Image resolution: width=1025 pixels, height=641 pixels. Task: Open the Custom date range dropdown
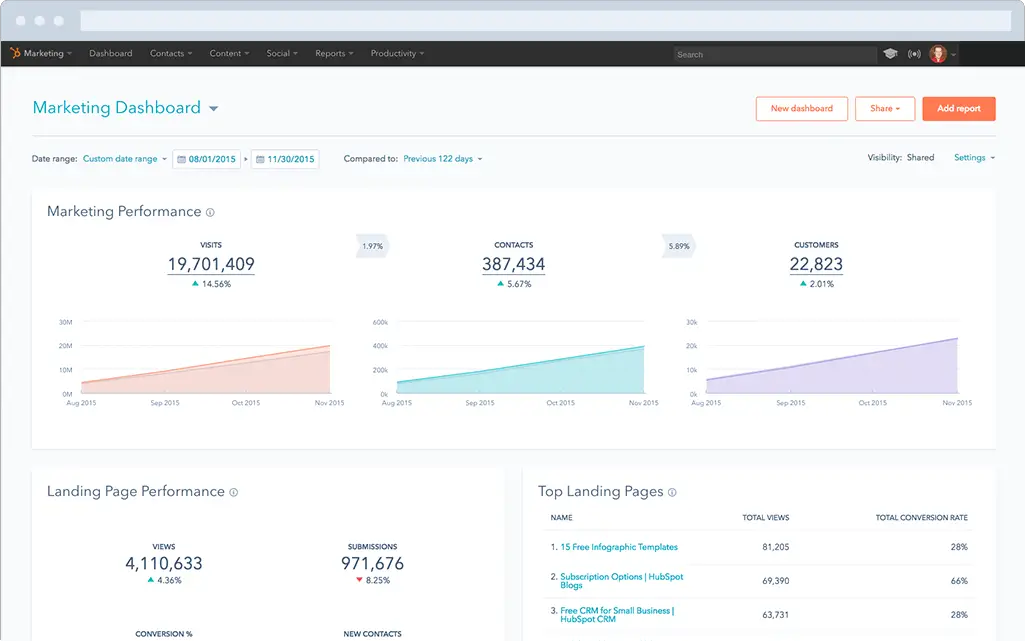tap(125, 159)
